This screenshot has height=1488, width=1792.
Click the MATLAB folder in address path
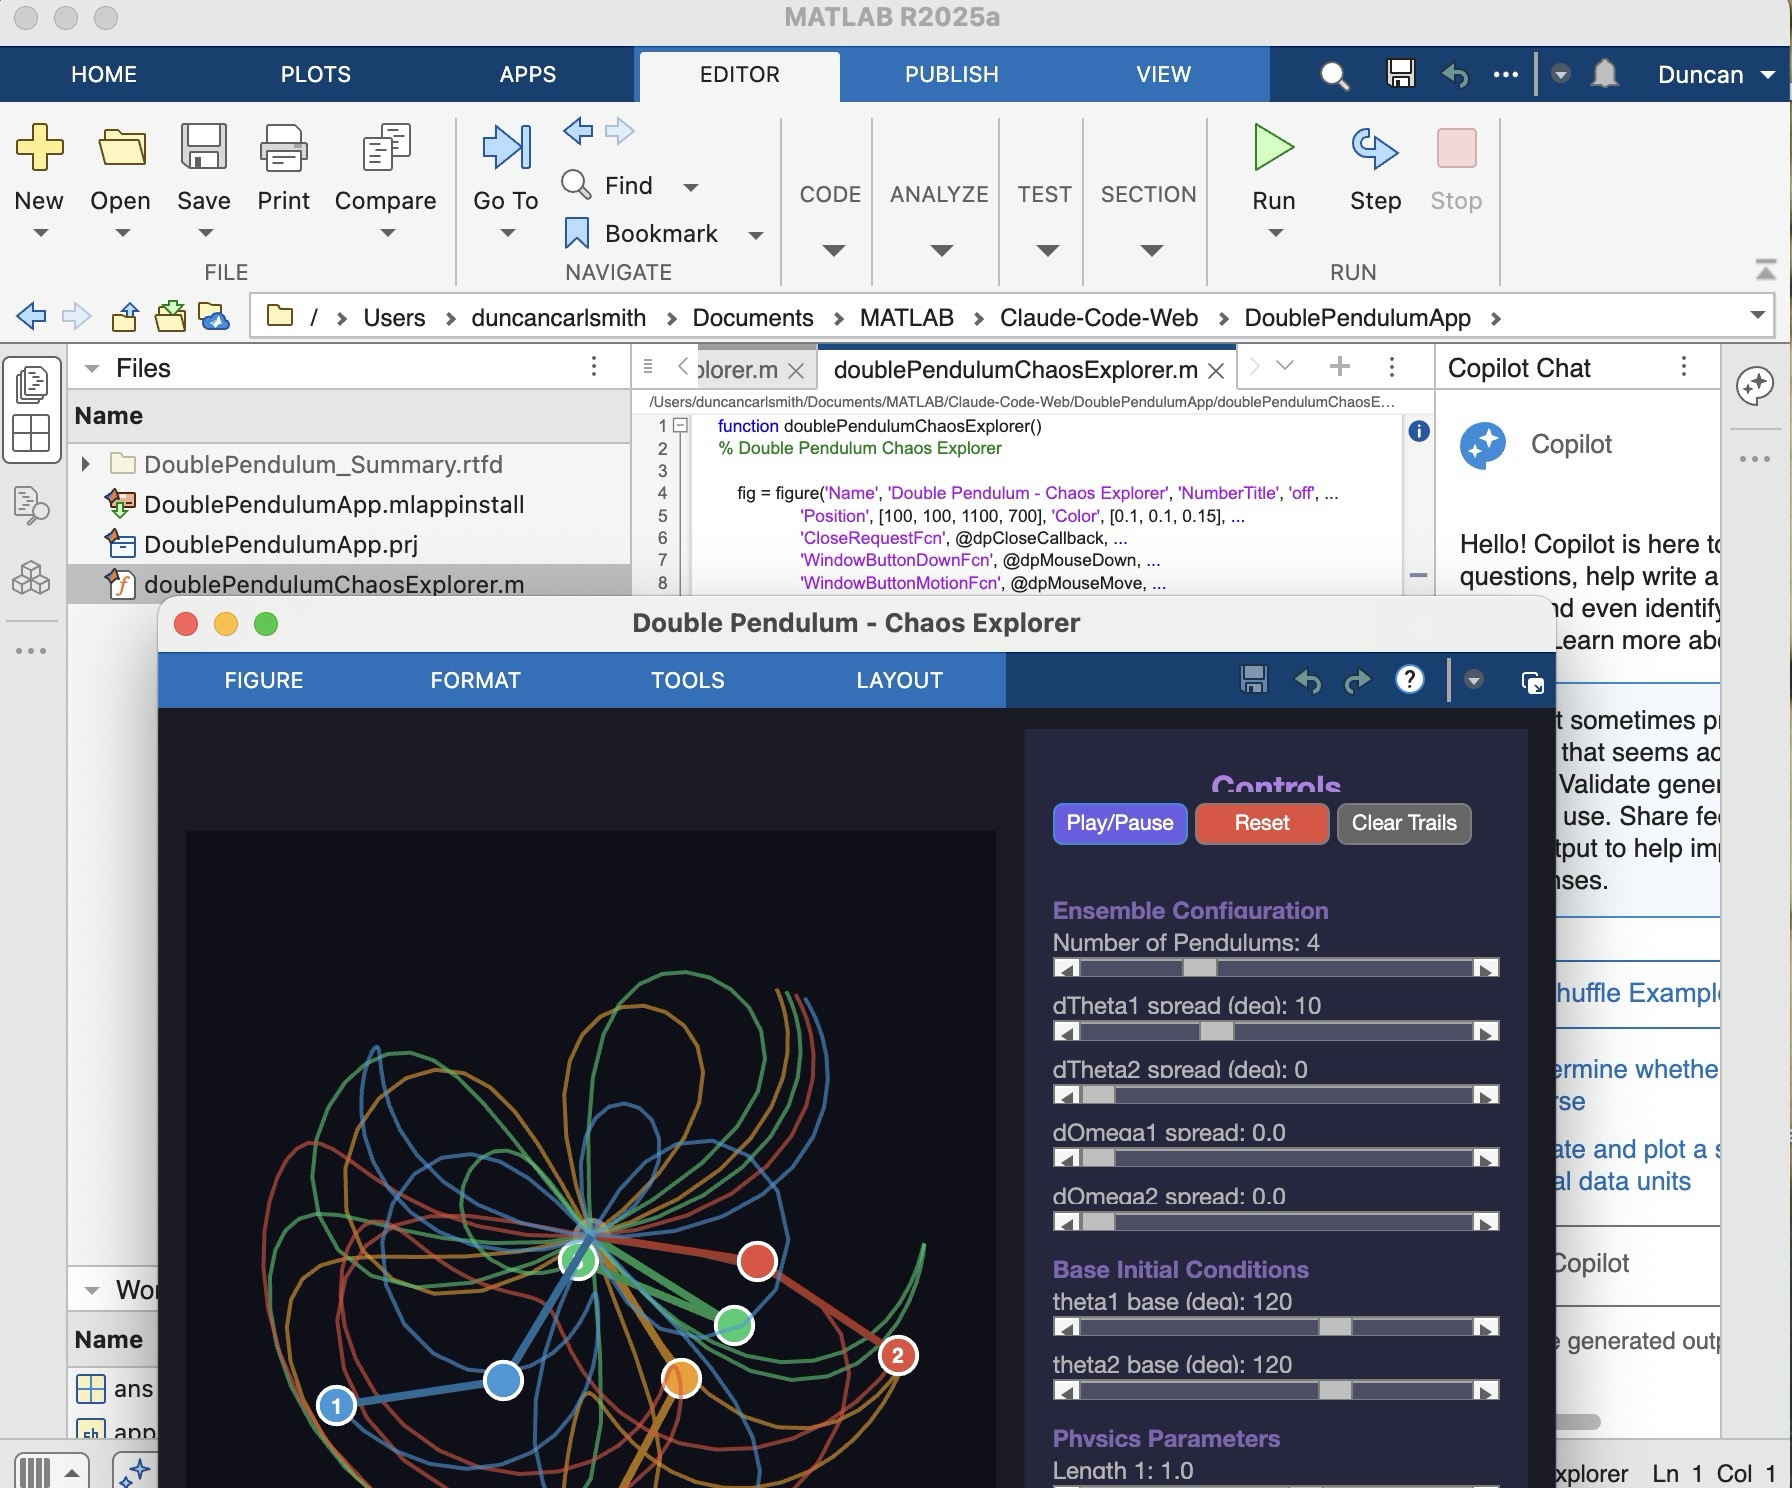click(906, 317)
